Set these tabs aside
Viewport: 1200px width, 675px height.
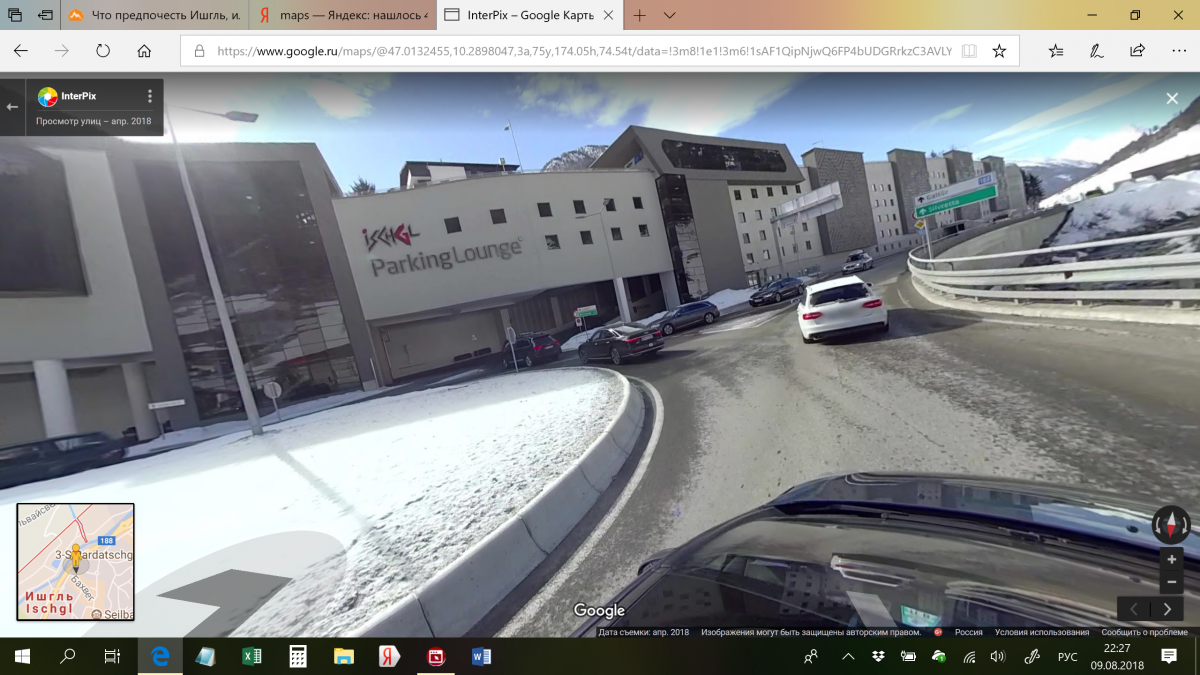tap(46, 15)
